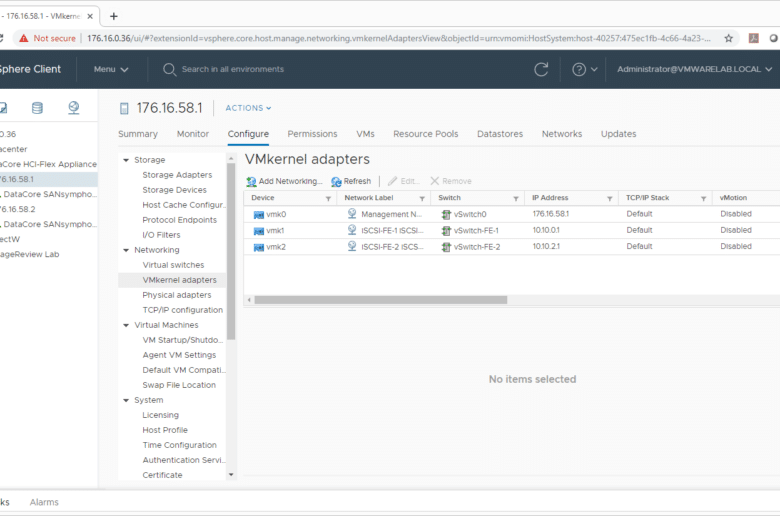Open Storage Adapters settings
The image size is (780, 516).
(177, 175)
